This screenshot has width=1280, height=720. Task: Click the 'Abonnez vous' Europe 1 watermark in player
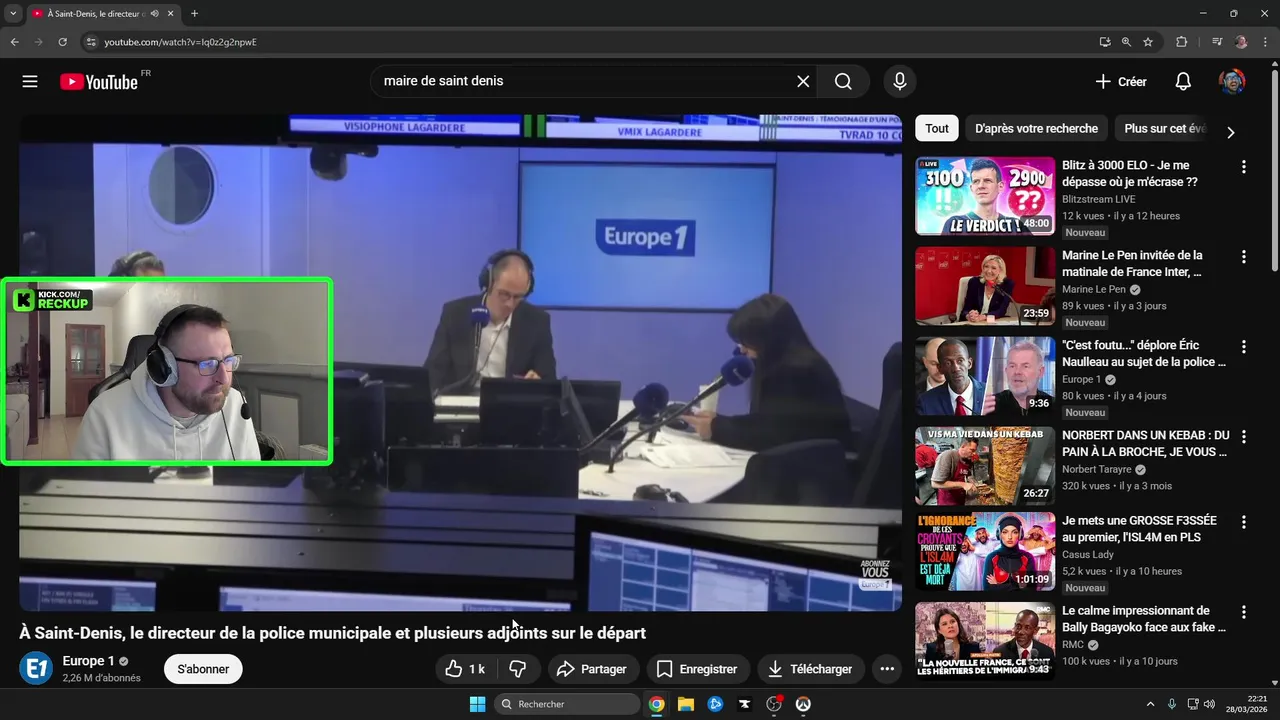pos(875,575)
